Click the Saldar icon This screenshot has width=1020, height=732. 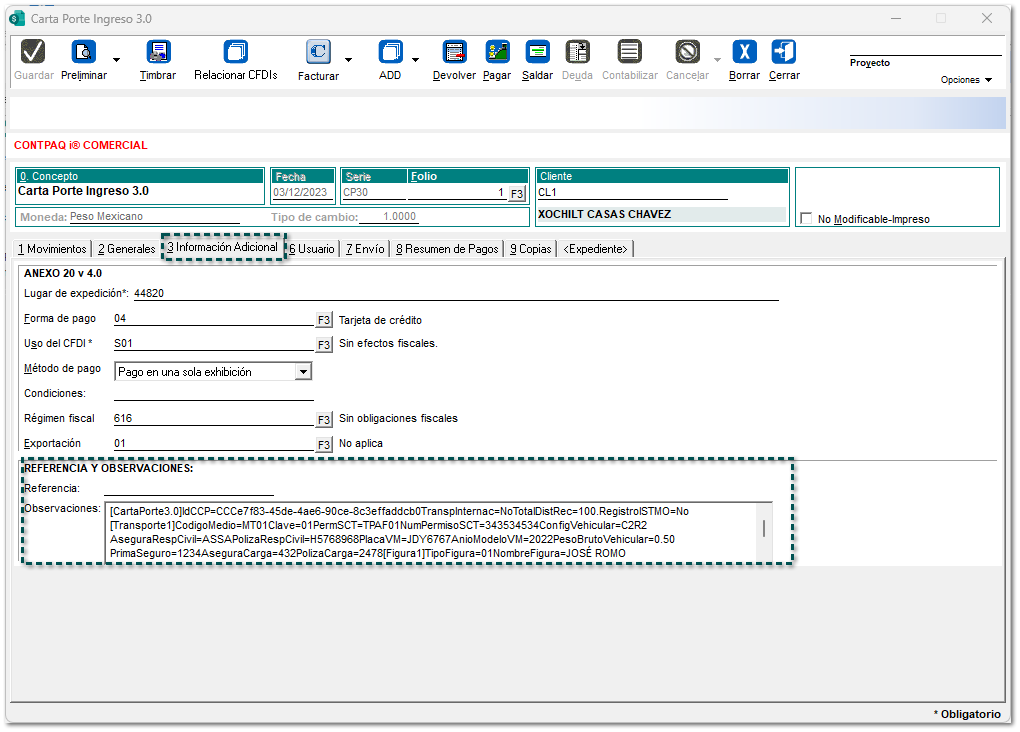(x=538, y=53)
